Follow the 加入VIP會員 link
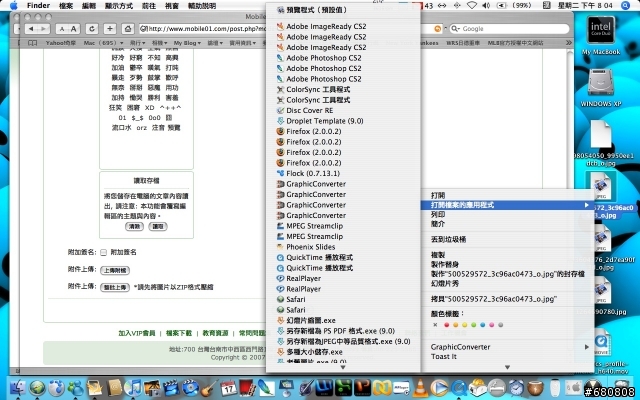The image size is (640, 400). pyautogui.click(x=137, y=333)
